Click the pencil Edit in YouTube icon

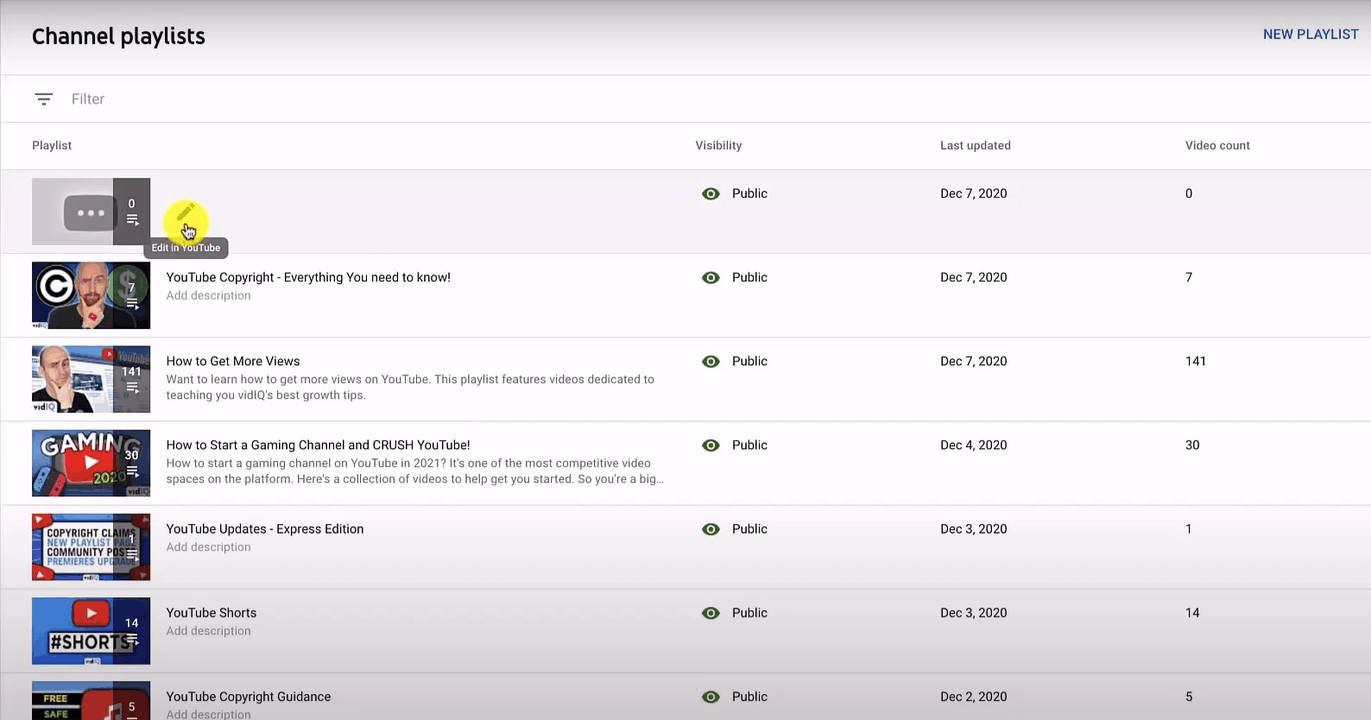[185, 213]
